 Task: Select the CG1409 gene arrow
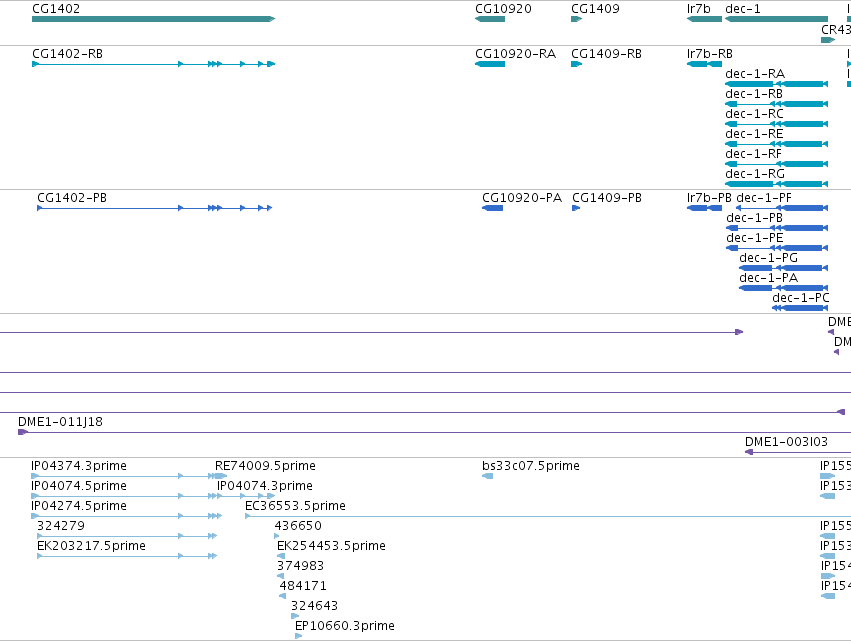[576, 19]
